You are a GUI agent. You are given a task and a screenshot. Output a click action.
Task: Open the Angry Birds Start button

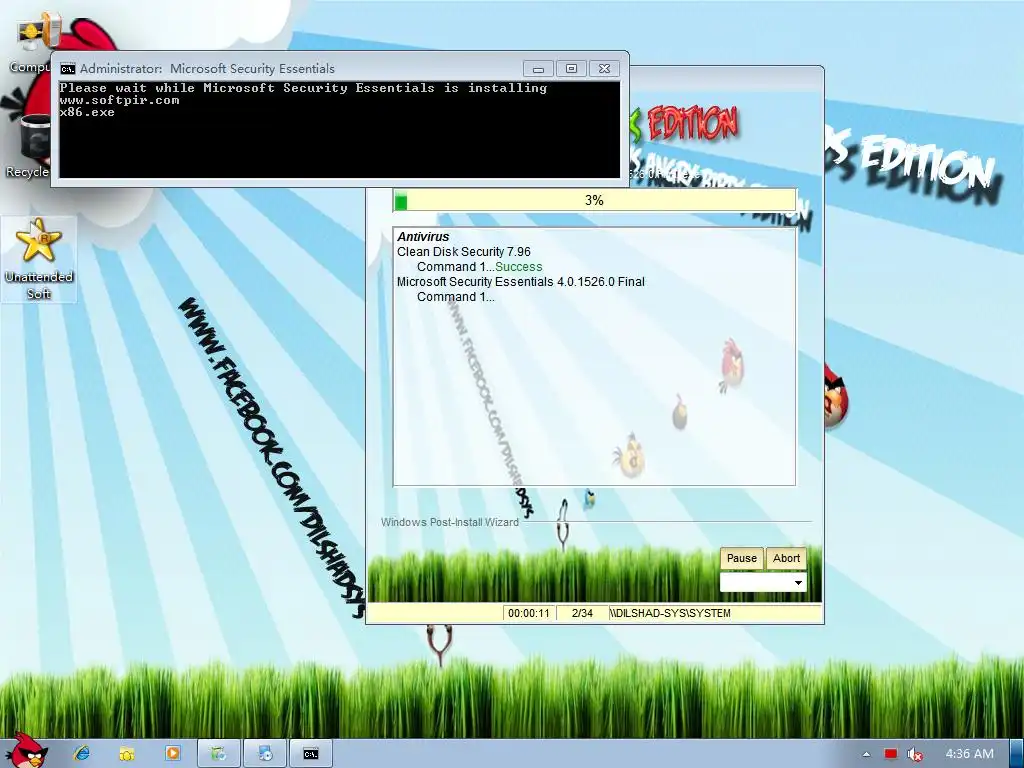pyautogui.click(x=26, y=751)
